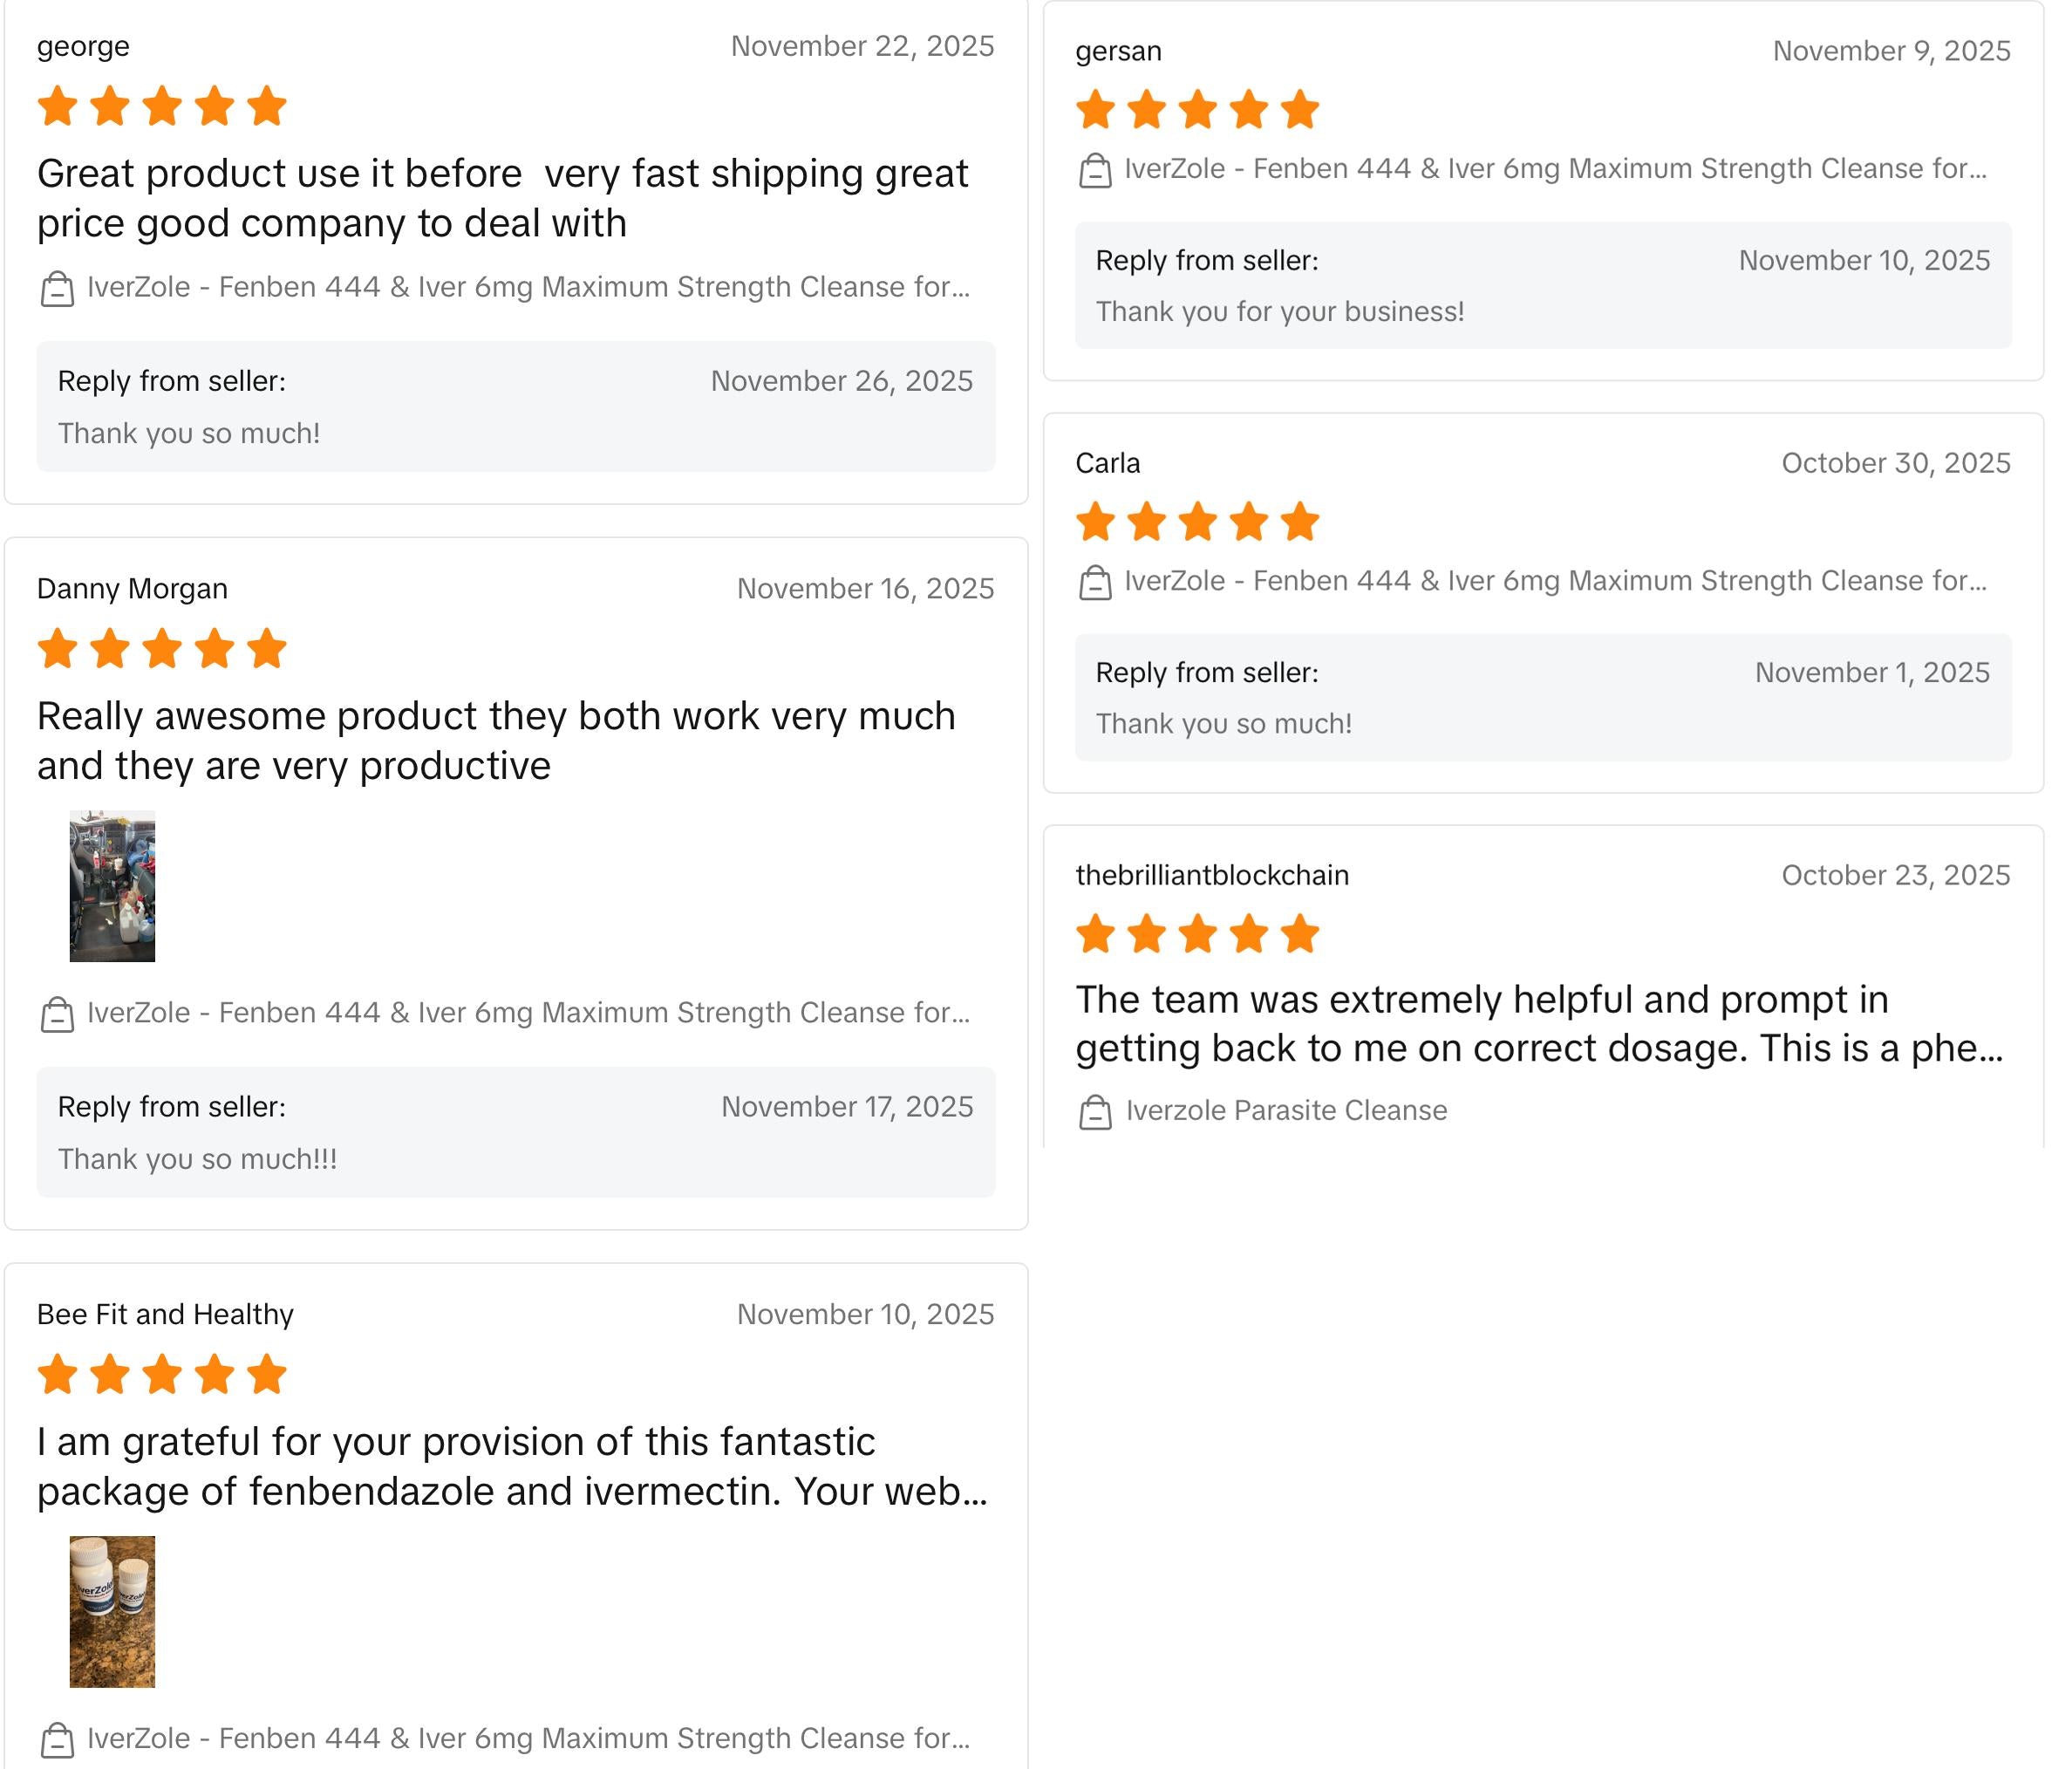Click the shopping bag icon in gersan's review
This screenshot has width=2072, height=1769.
(x=1095, y=171)
